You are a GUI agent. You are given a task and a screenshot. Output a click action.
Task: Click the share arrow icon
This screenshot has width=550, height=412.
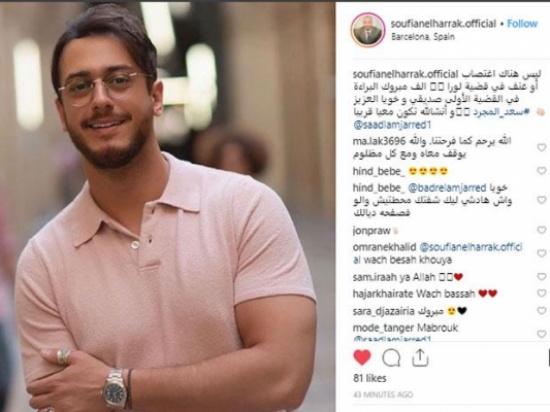[x=420, y=358]
